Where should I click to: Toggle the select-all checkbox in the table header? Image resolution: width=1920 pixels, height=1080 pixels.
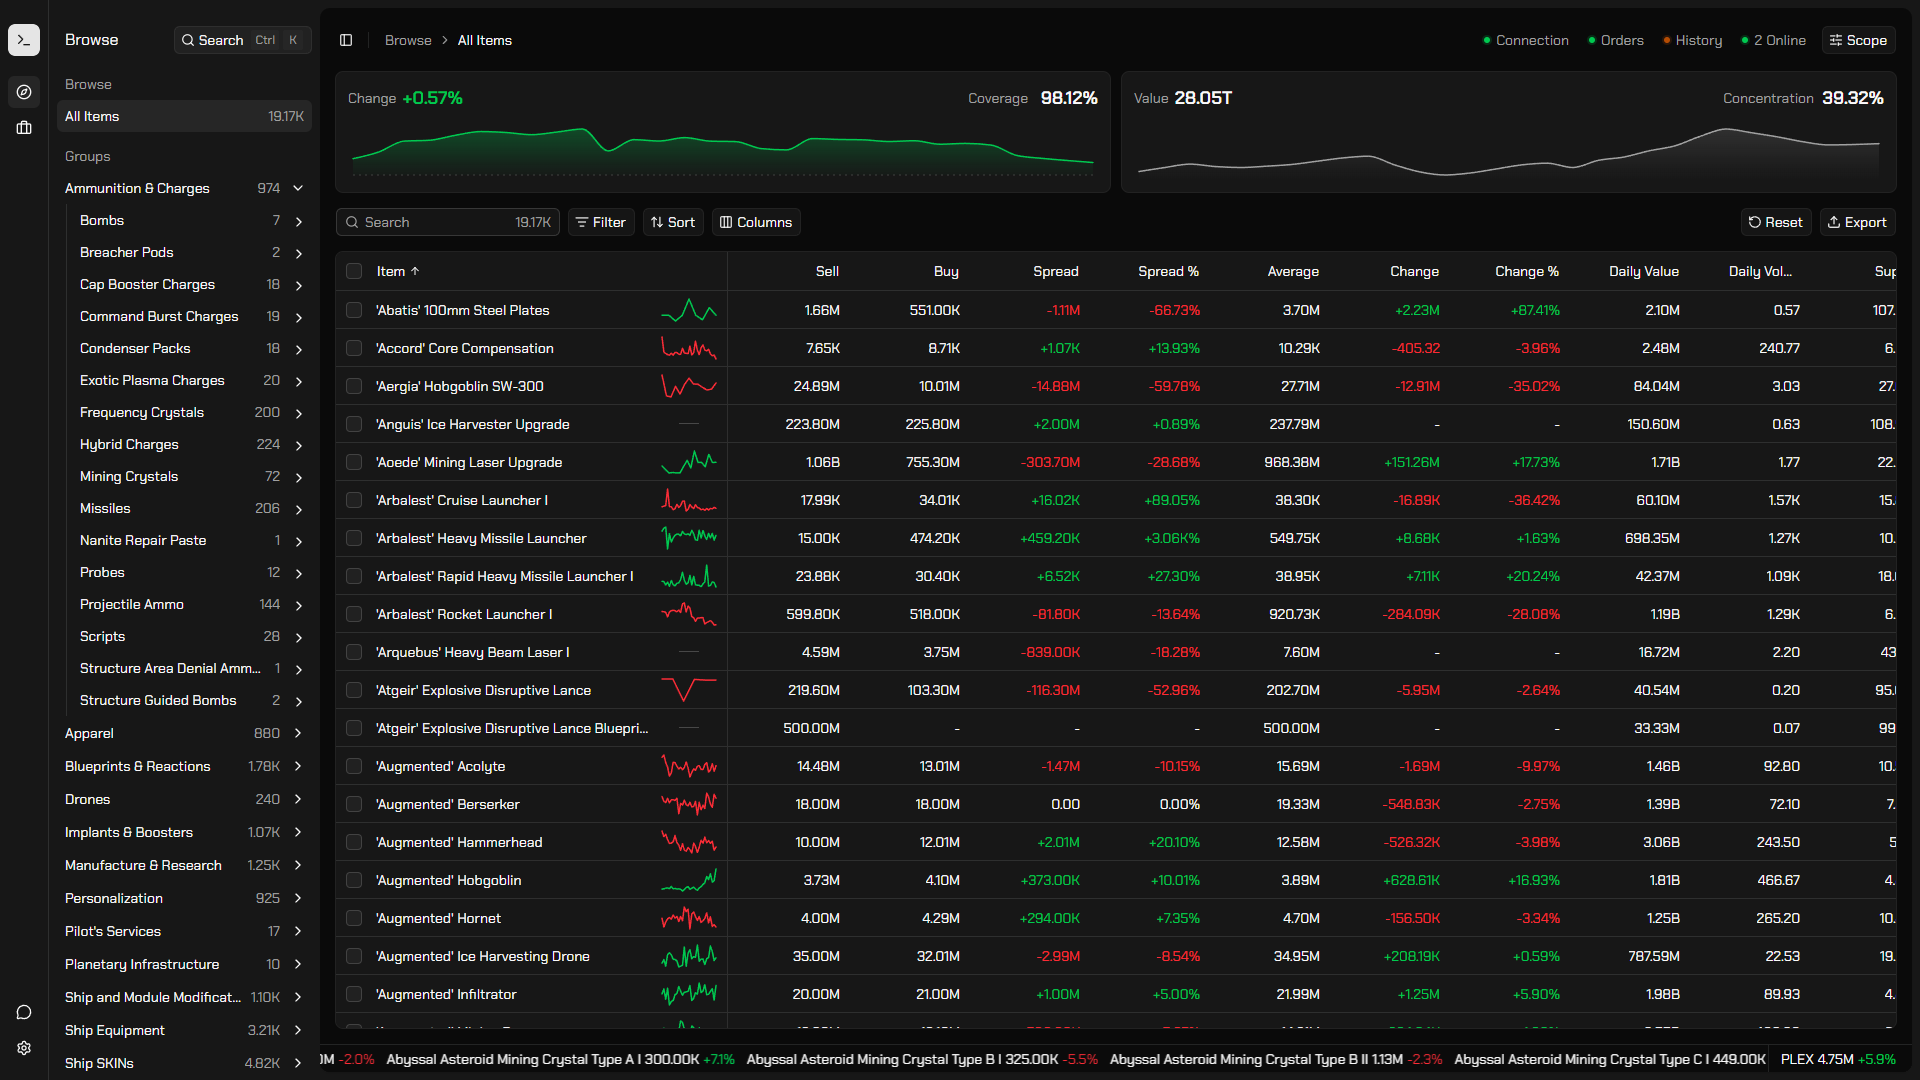coord(354,271)
